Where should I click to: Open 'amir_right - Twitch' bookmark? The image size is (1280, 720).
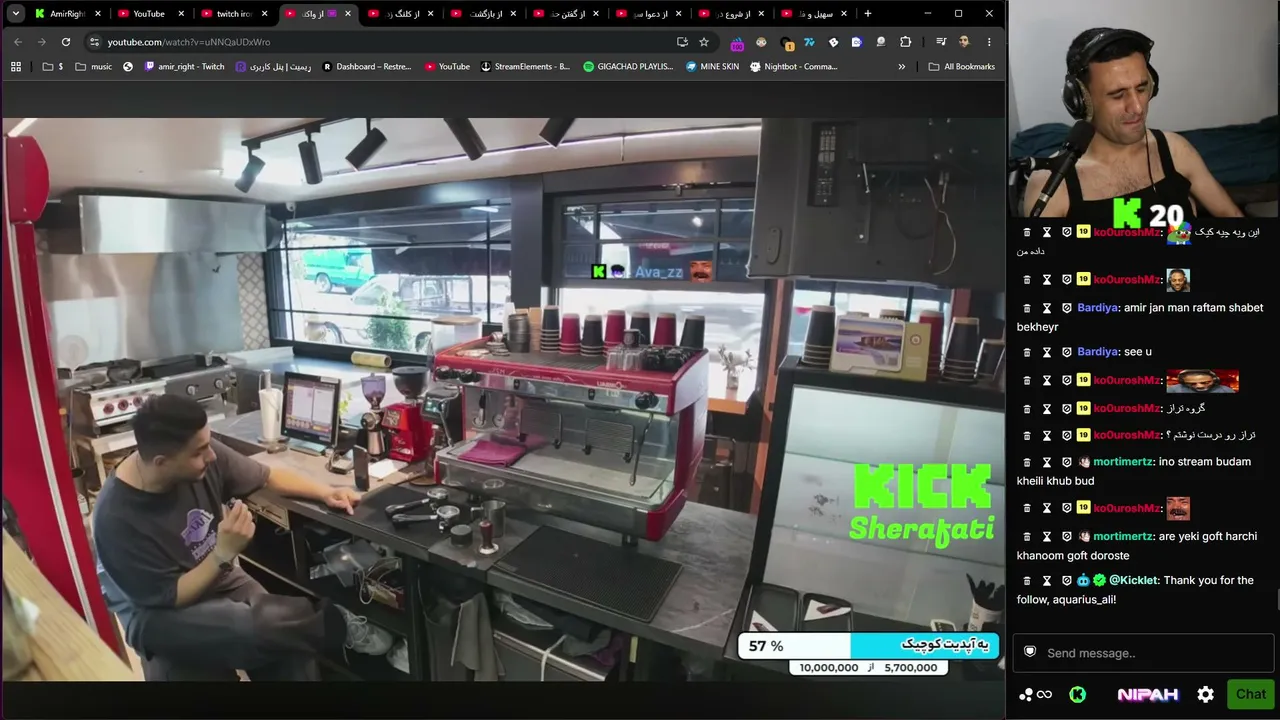click(185, 67)
